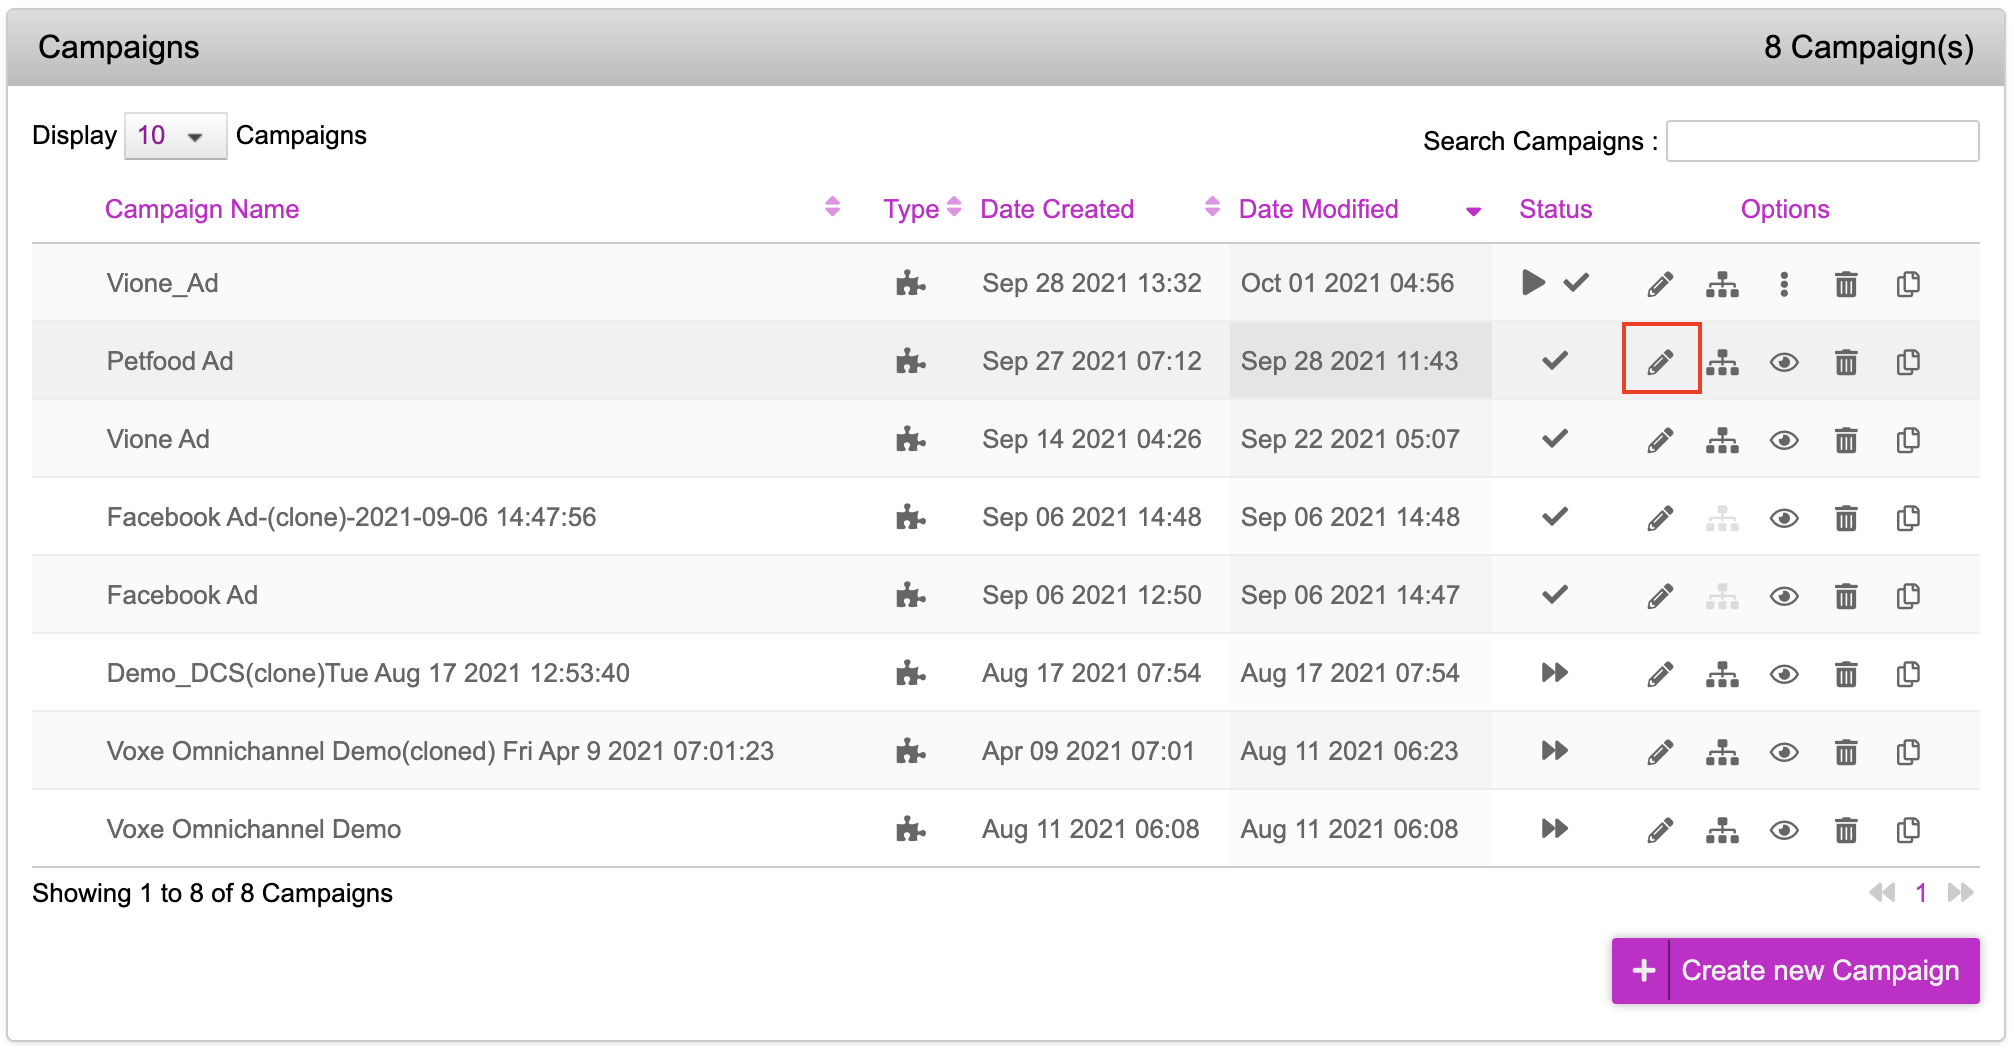Open flow hierarchy icon for Vione Ad

point(1722,440)
